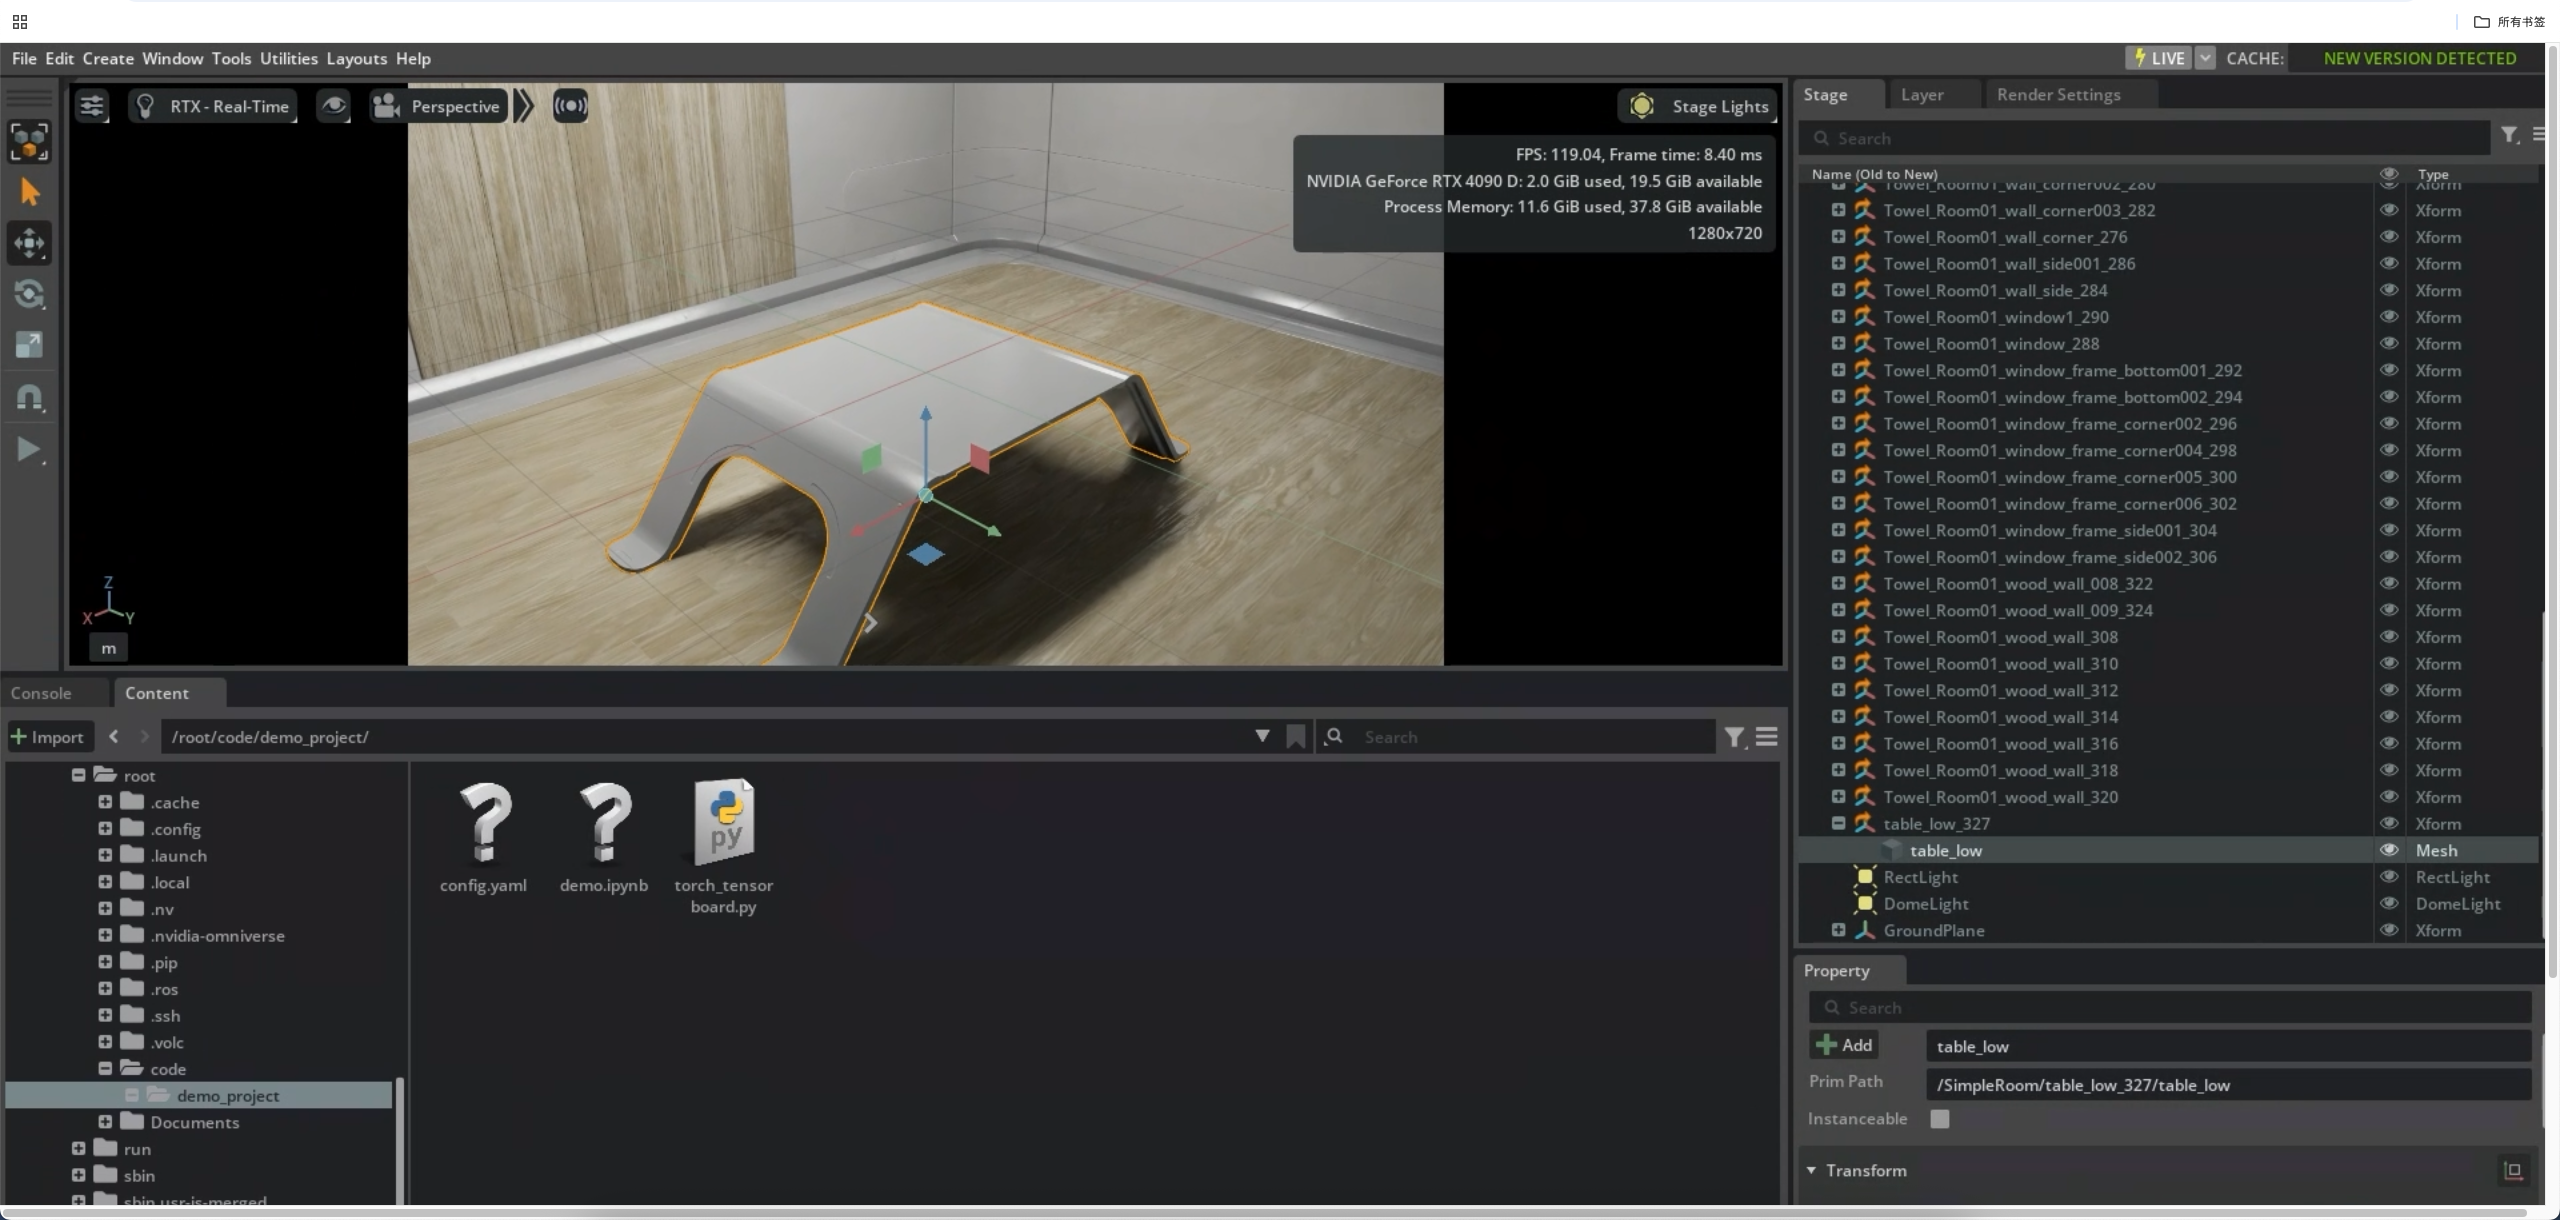Open Stage panel filter funnel icon
The width and height of the screenshot is (2560, 1220).
[x=2510, y=135]
